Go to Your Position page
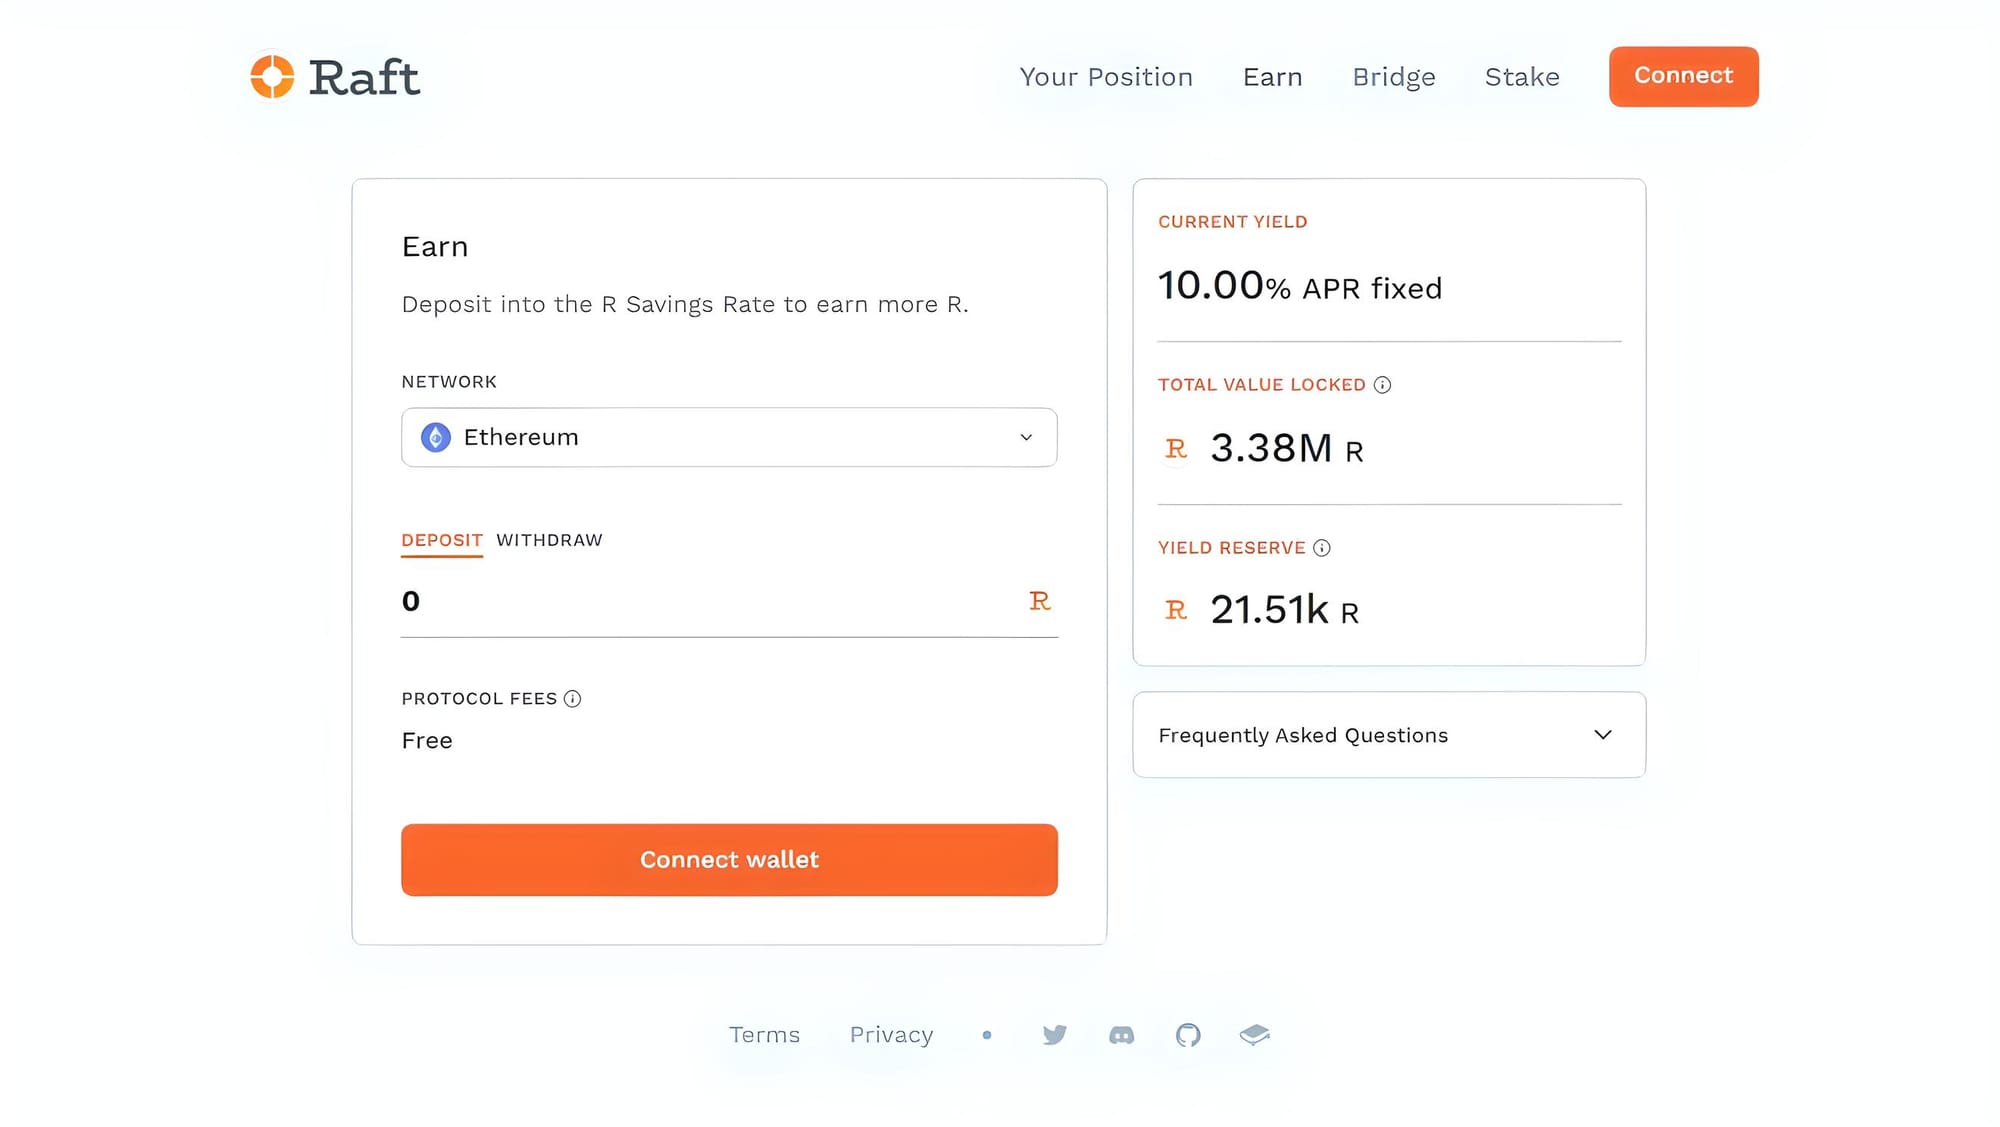 (x=1106, y=77)
